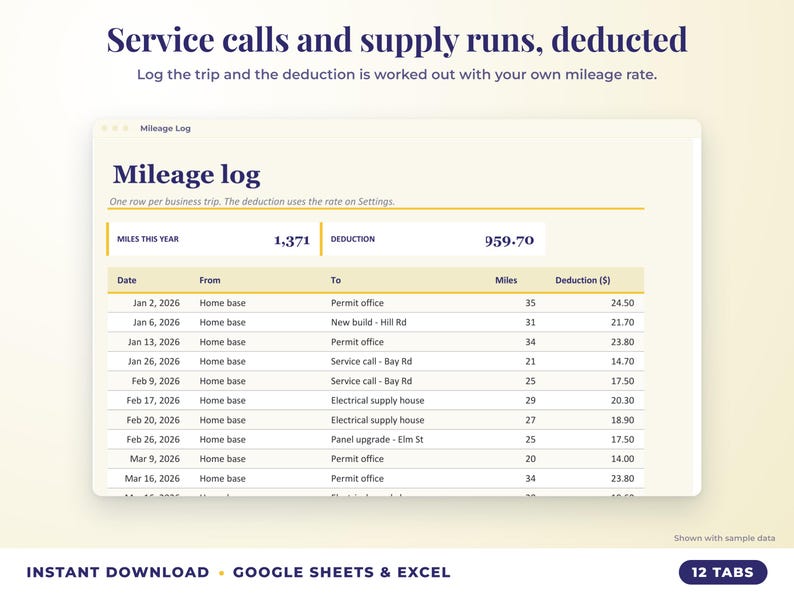Click the Jan 13, 2026 date cell
Image resolution: width=794 pixels, height=596 pixels.
pos(153,342)
